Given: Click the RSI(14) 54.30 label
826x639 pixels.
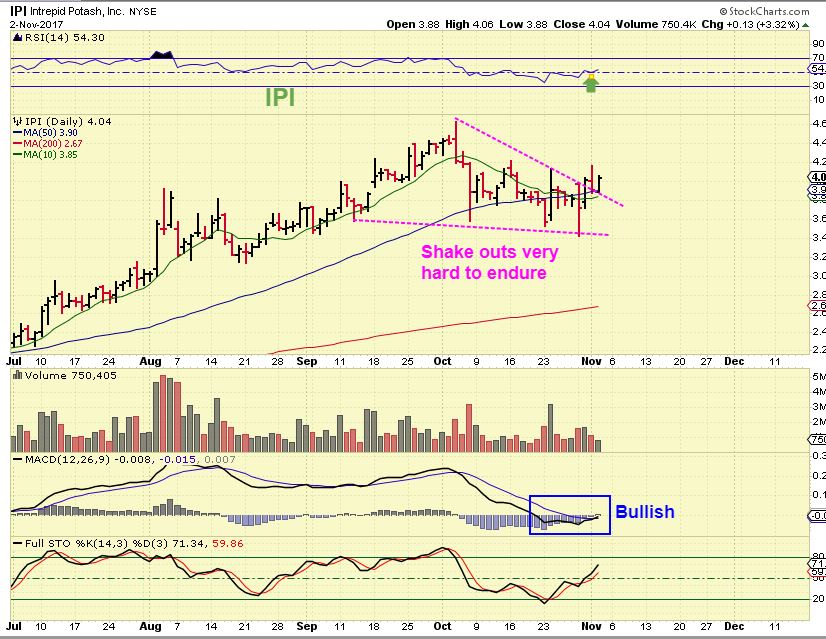Looking at the screenshot, I should [64, 37].
